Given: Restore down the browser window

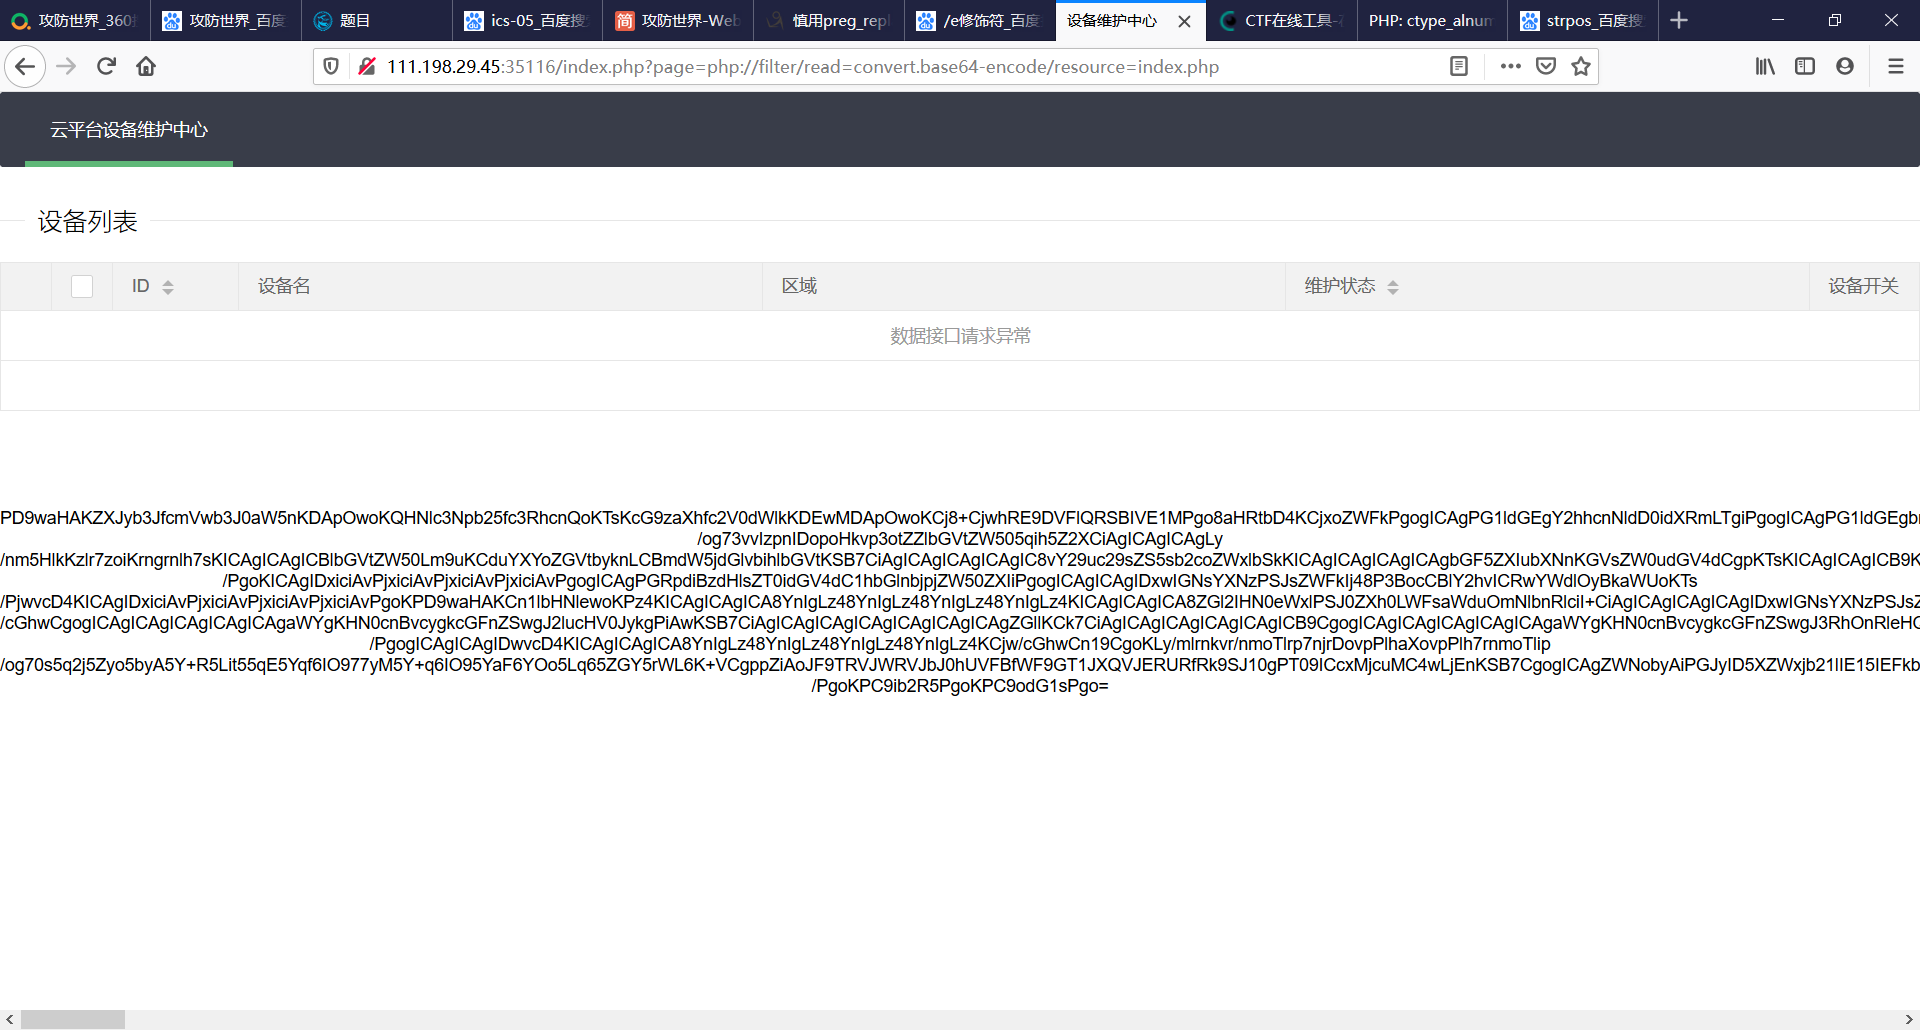Looking at the screenshot, I should coord(1835,20).
